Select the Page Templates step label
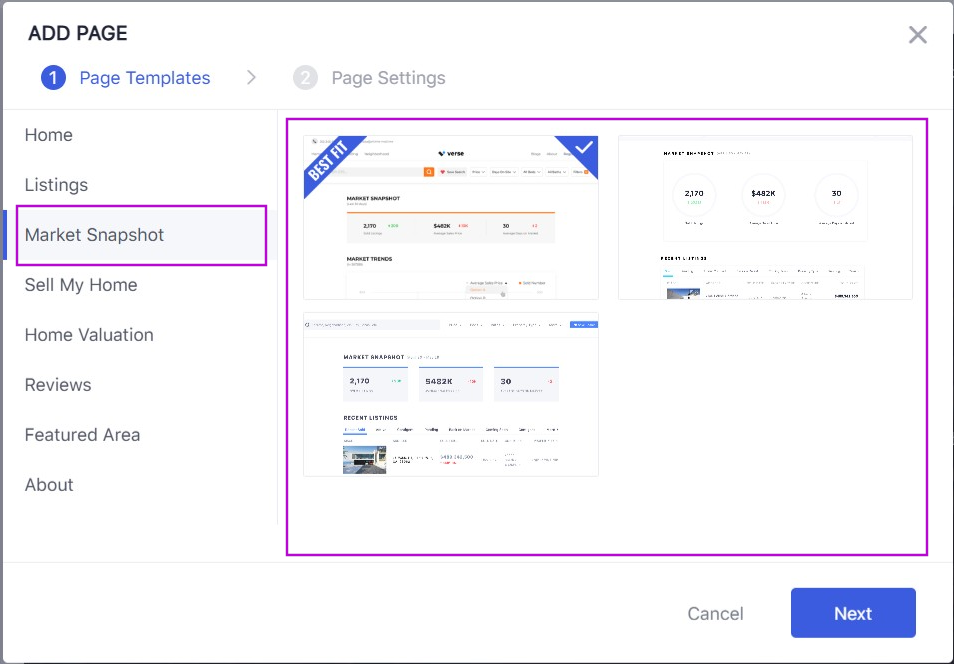This screenshot has height=667, width=954. tap(145, 78)
